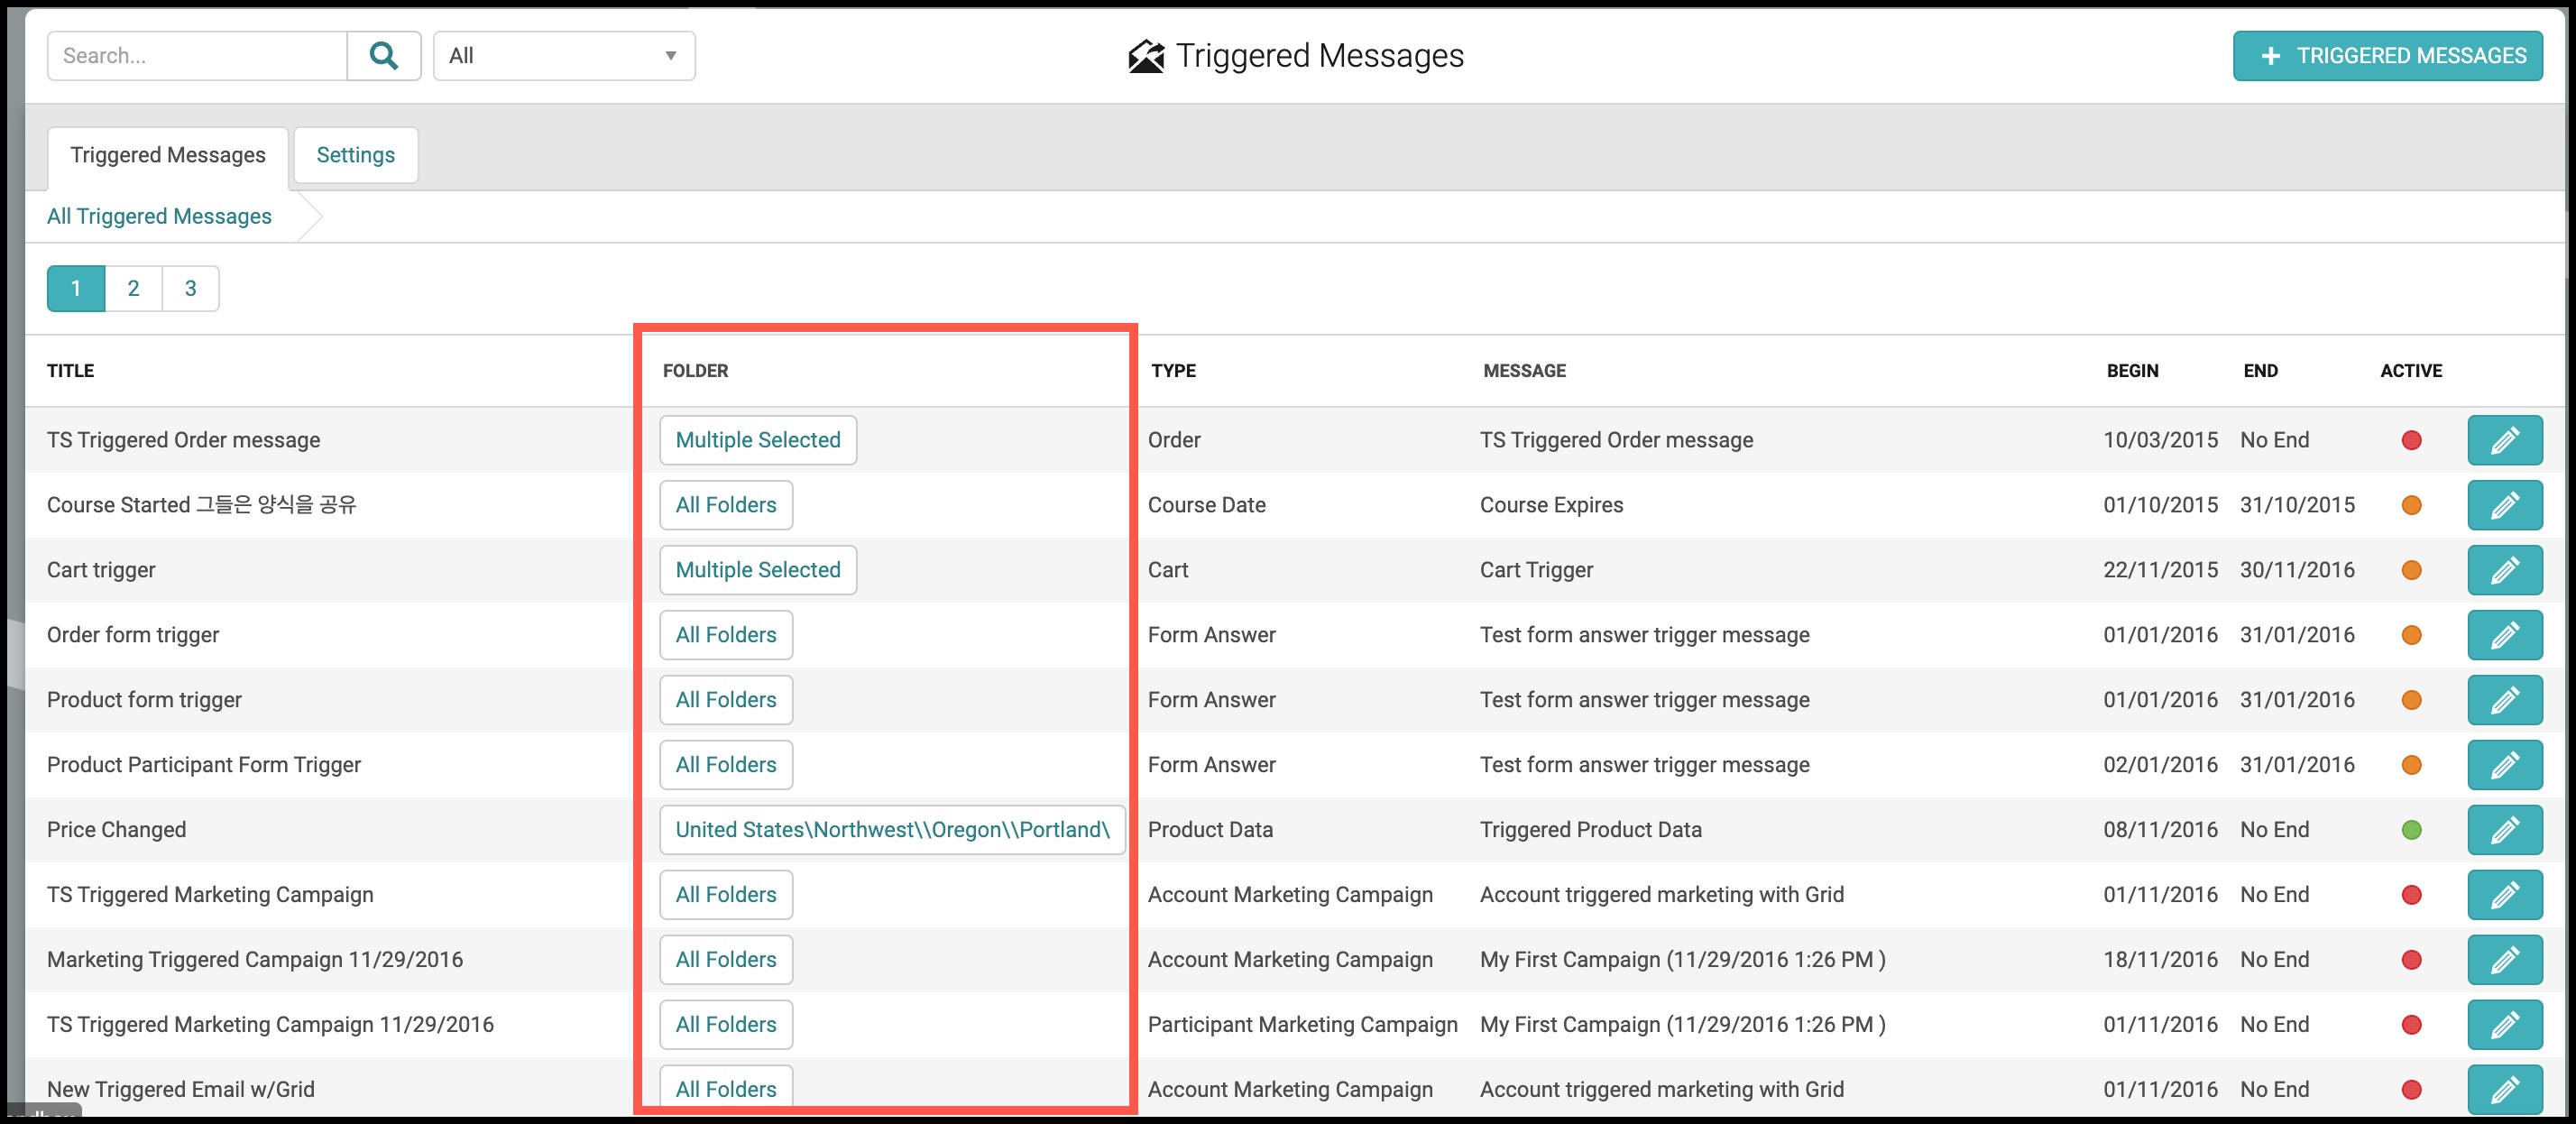Edit Product Participant Form Trigger row
2576x1124 pixels.
click(2504, 765)
